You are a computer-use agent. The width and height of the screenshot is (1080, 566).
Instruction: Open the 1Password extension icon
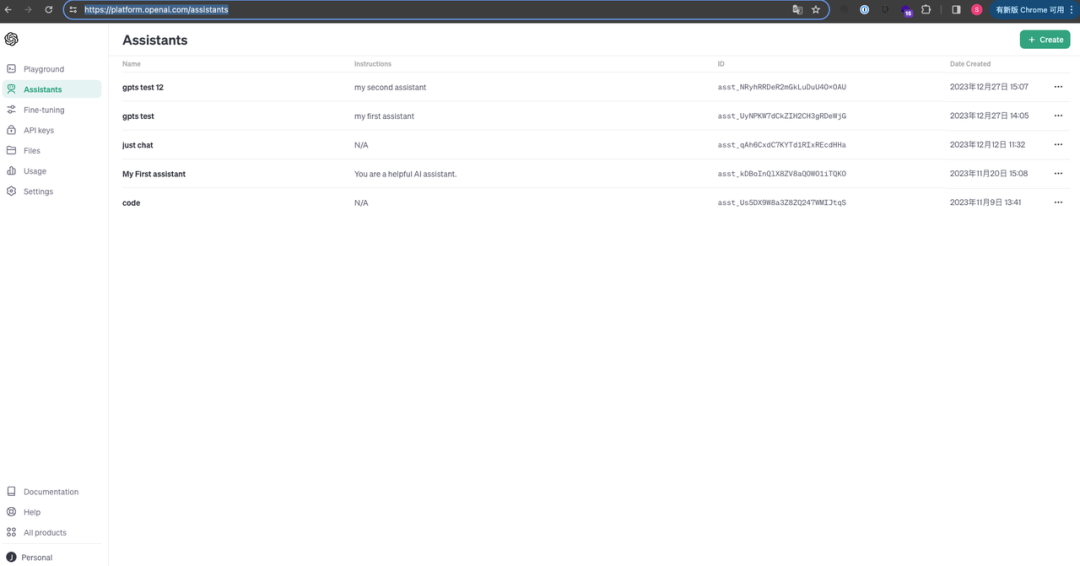(x=864, y=10)
